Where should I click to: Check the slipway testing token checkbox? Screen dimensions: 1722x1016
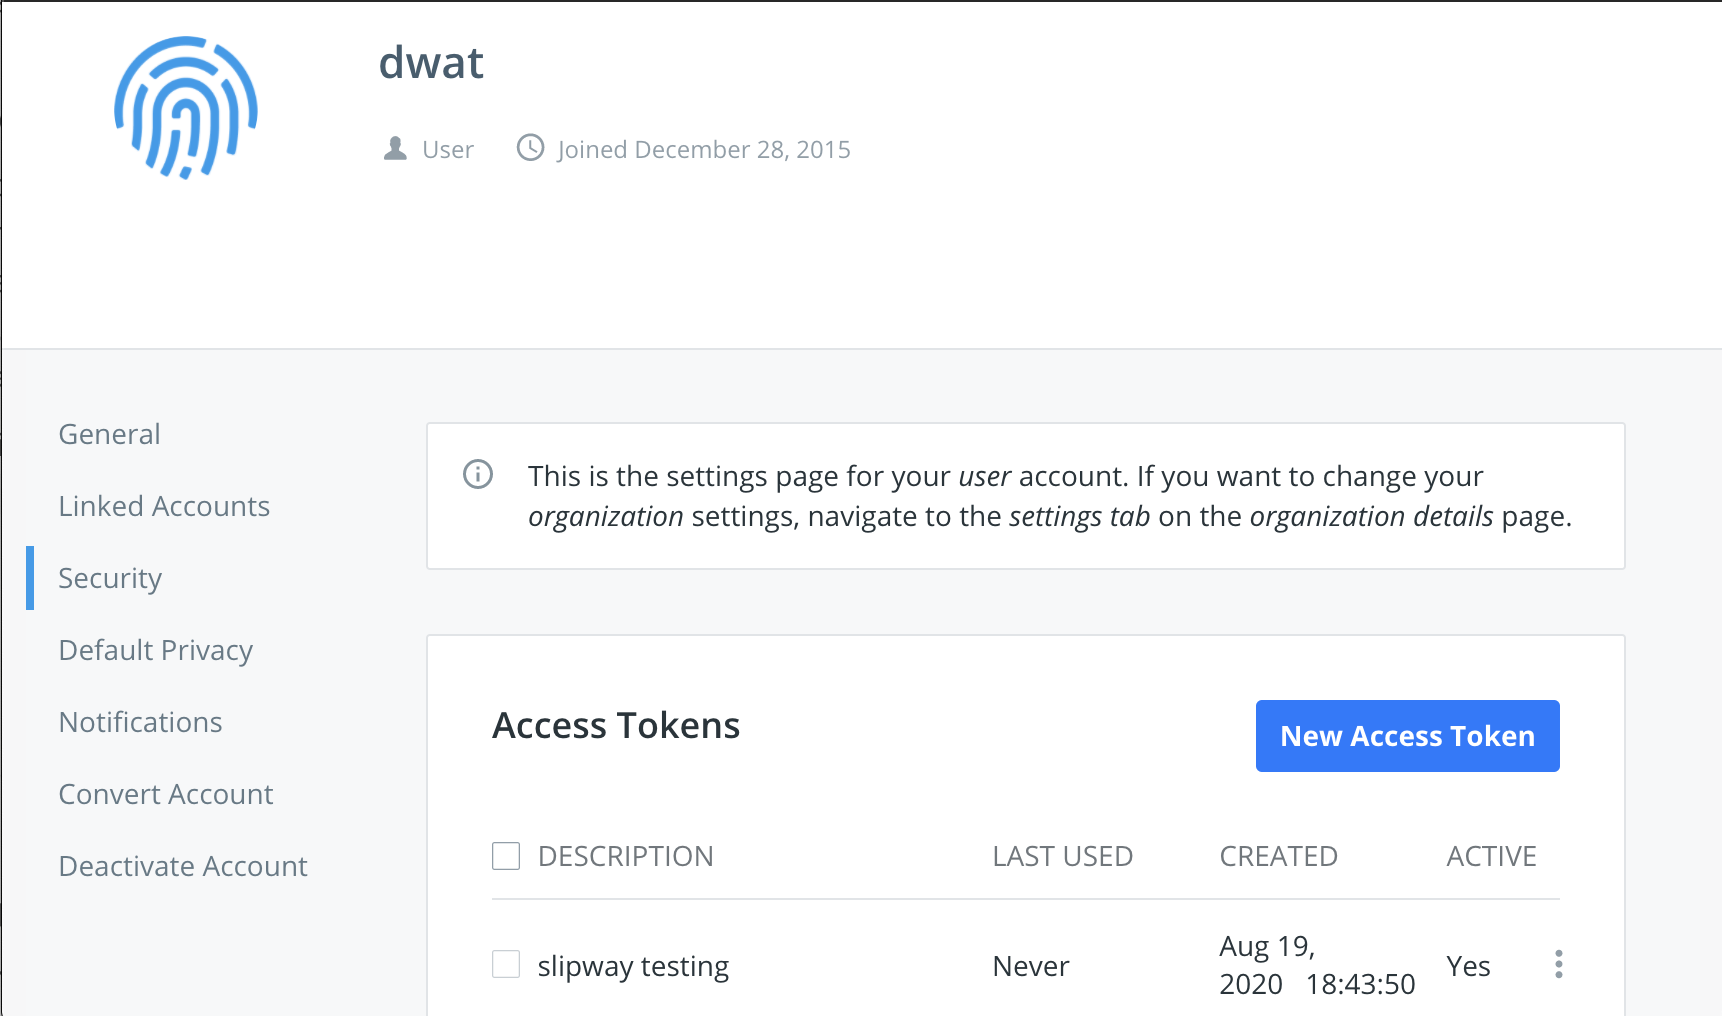[x=506, y=964]
